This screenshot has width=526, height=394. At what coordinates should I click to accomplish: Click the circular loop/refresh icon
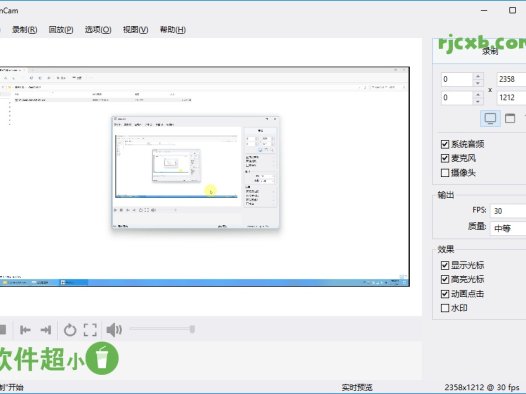(70, 330)
